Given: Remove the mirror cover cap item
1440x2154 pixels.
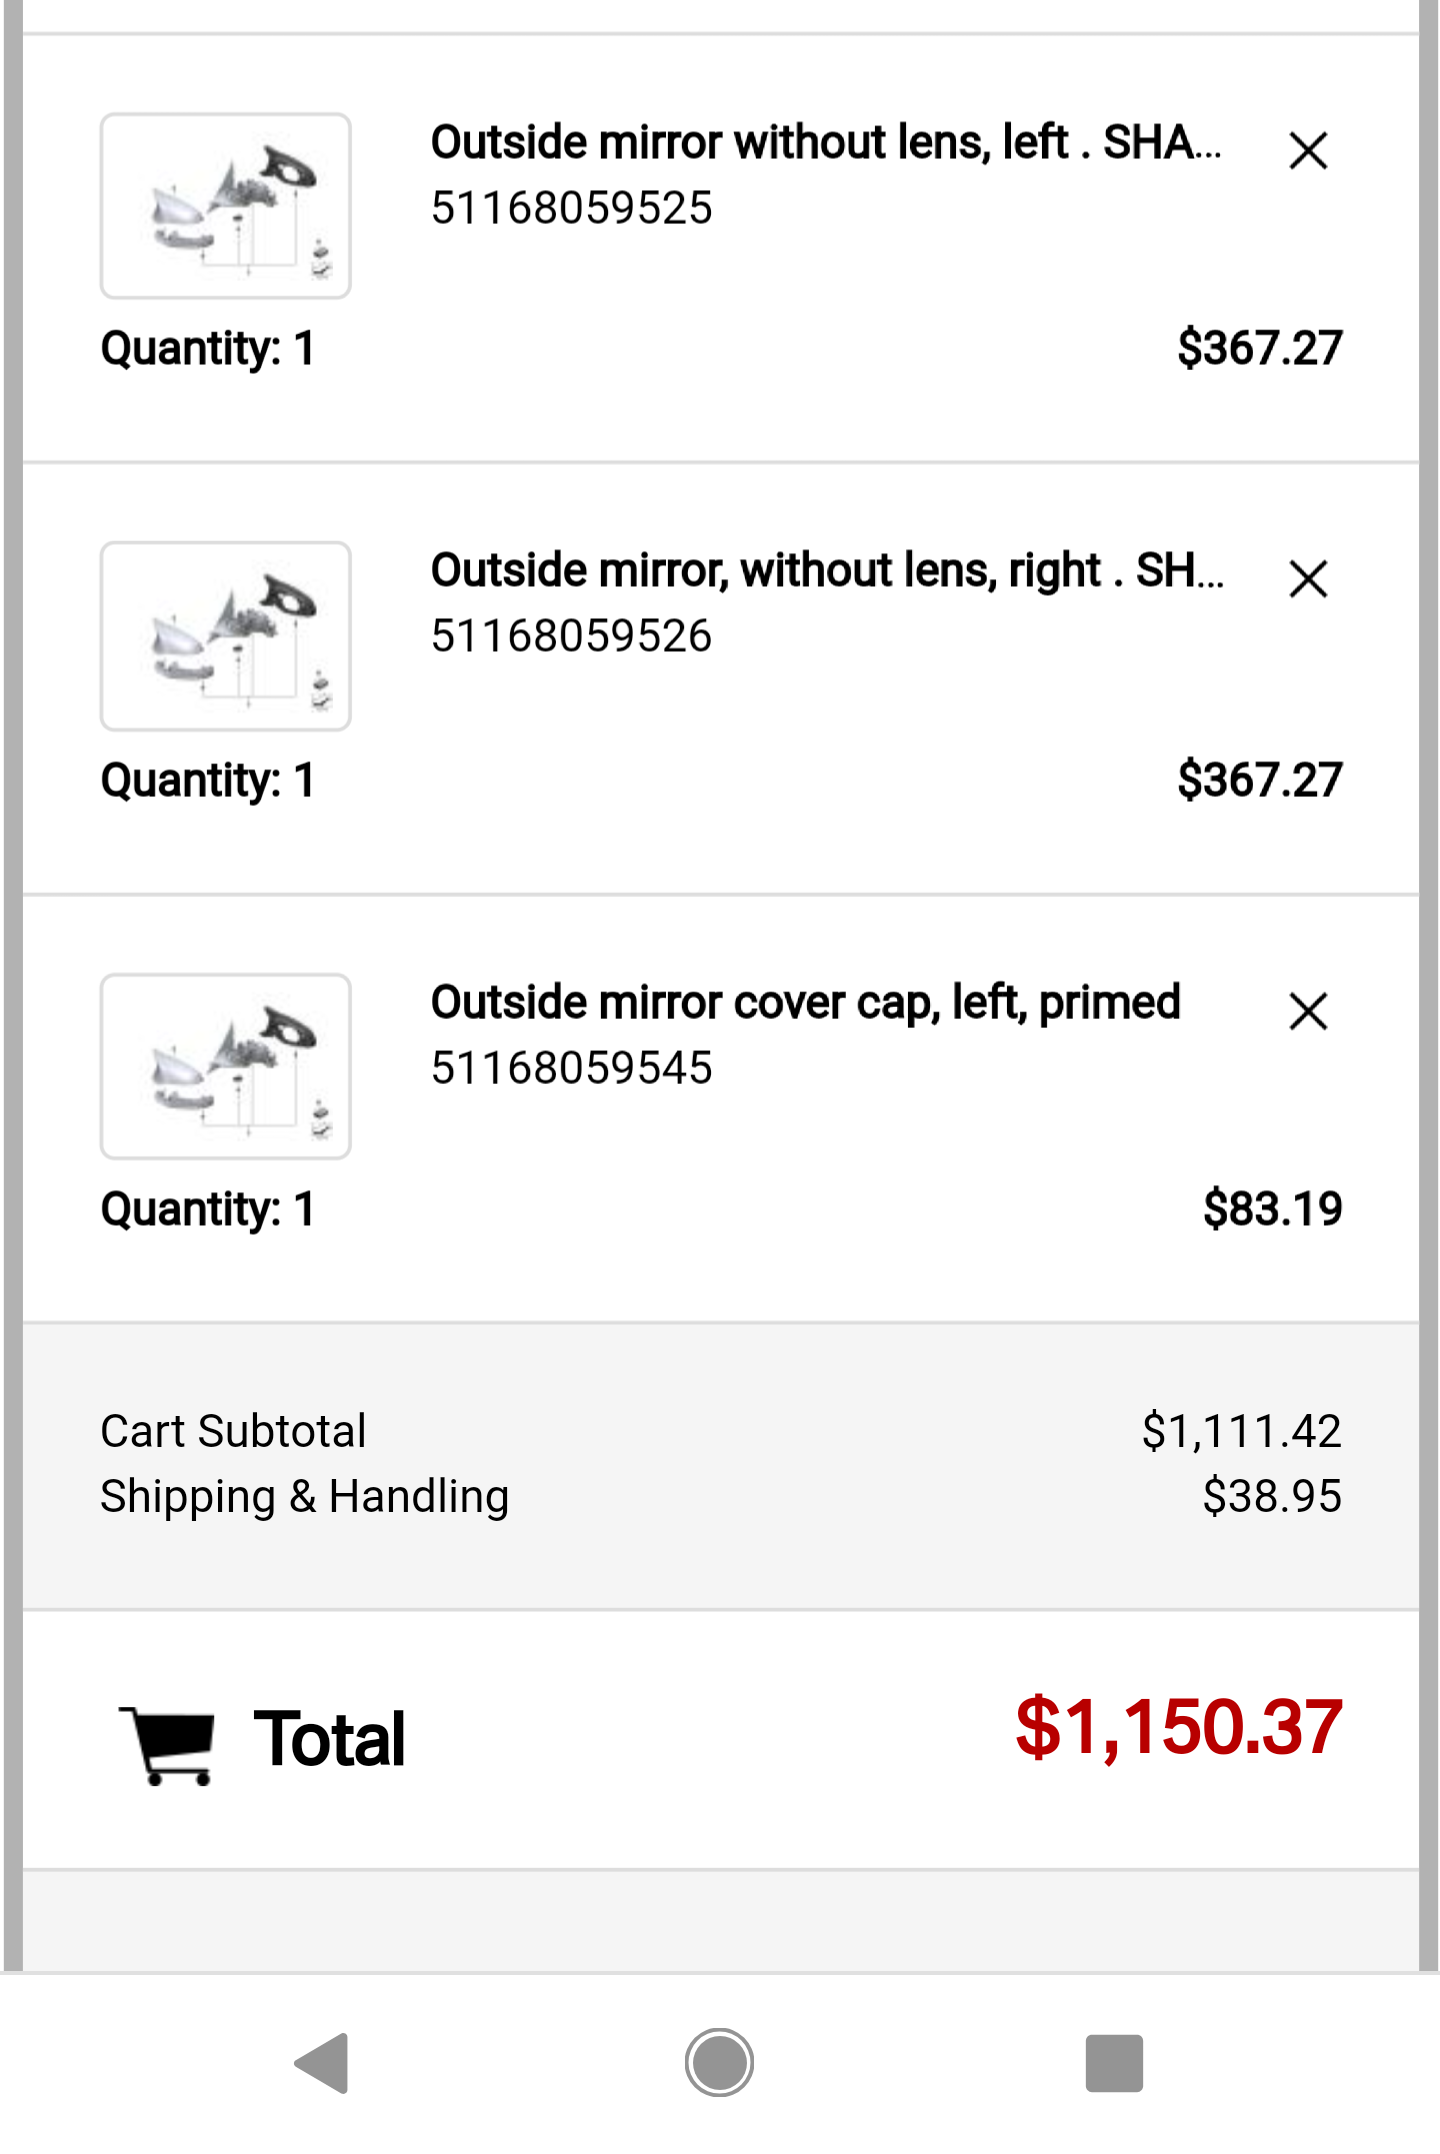Looking at the screenshot, I should (x=1307, y=1011).
